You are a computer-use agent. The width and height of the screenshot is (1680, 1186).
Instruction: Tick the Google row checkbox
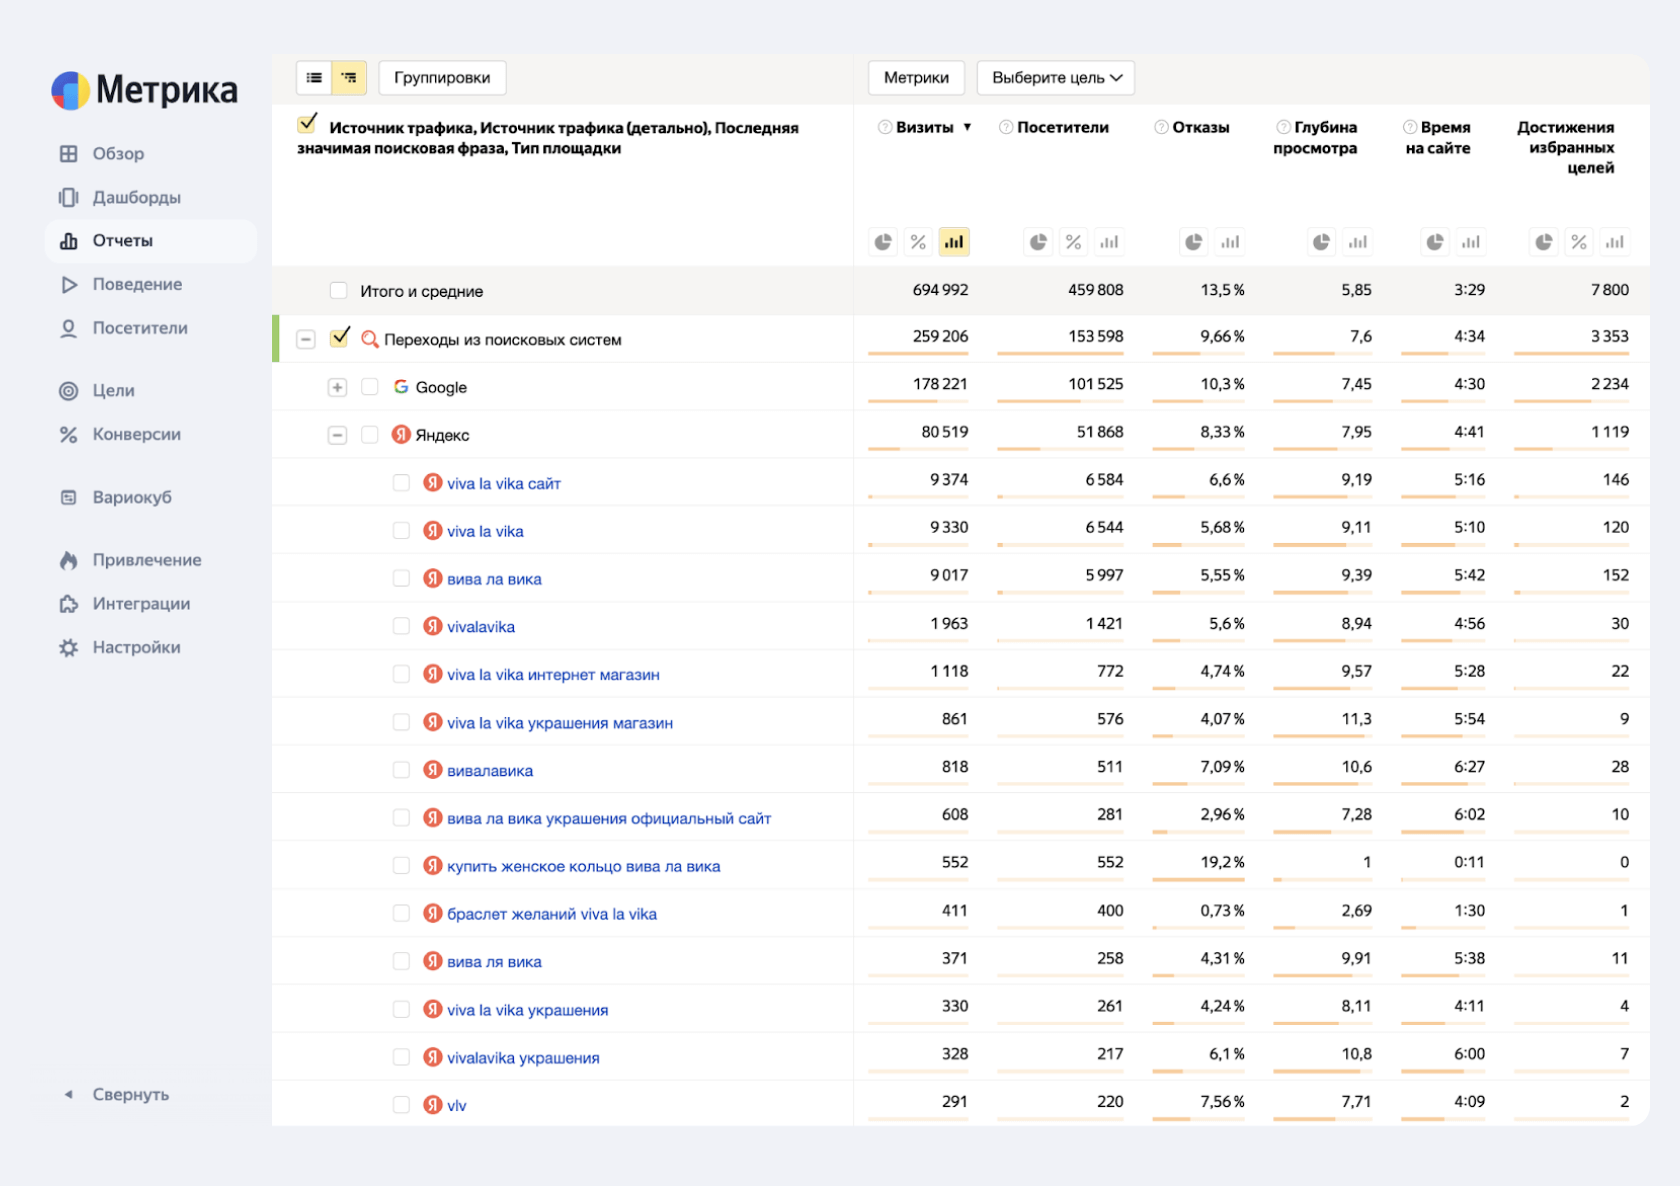click(x=370, y=386)
